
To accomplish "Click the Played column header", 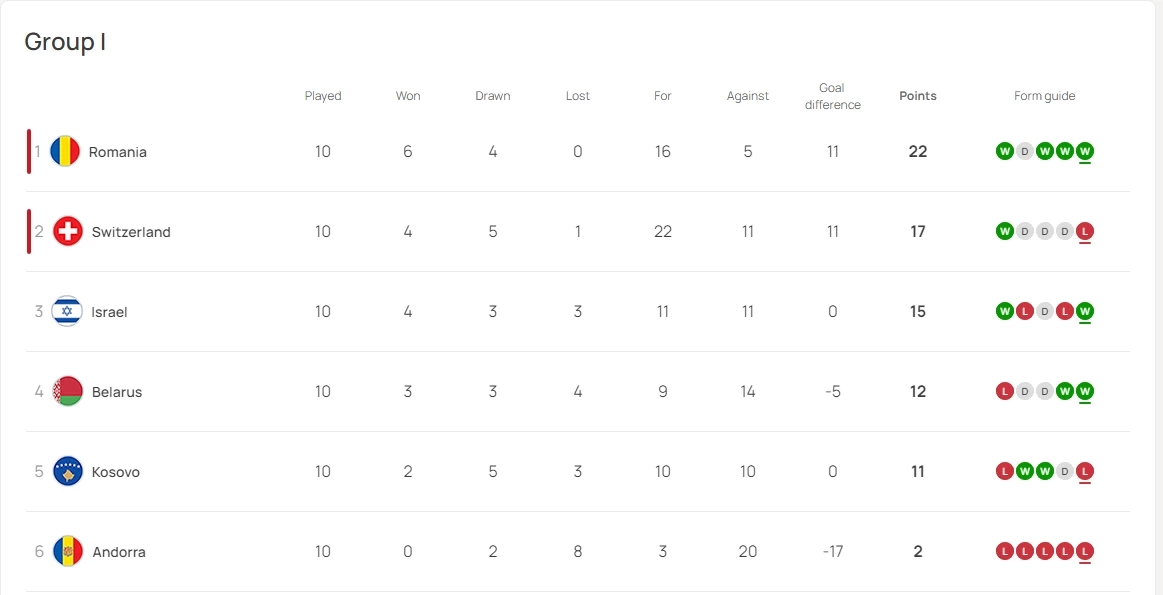I will (323, 96).
